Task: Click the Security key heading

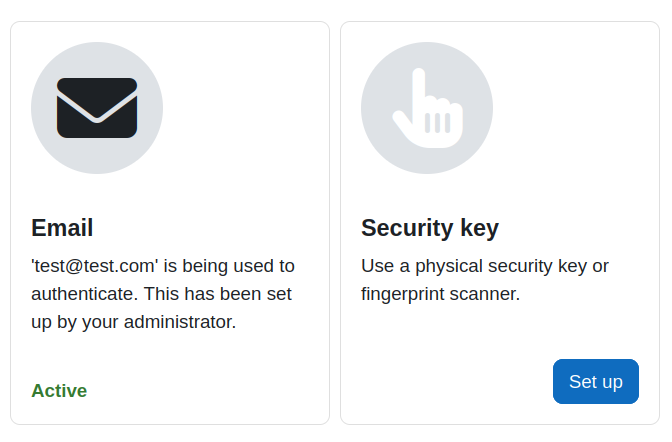Action: point(430,228)
